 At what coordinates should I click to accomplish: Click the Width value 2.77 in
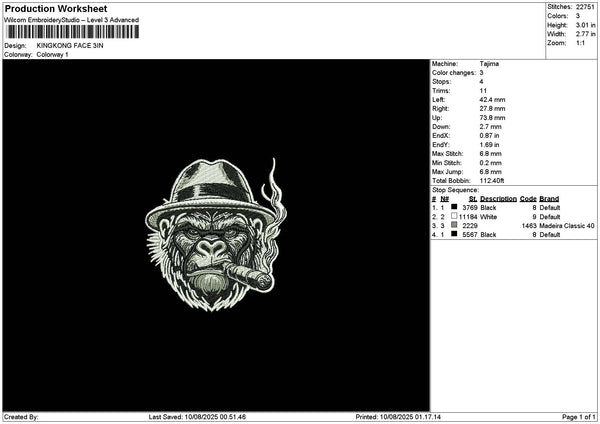585,34
